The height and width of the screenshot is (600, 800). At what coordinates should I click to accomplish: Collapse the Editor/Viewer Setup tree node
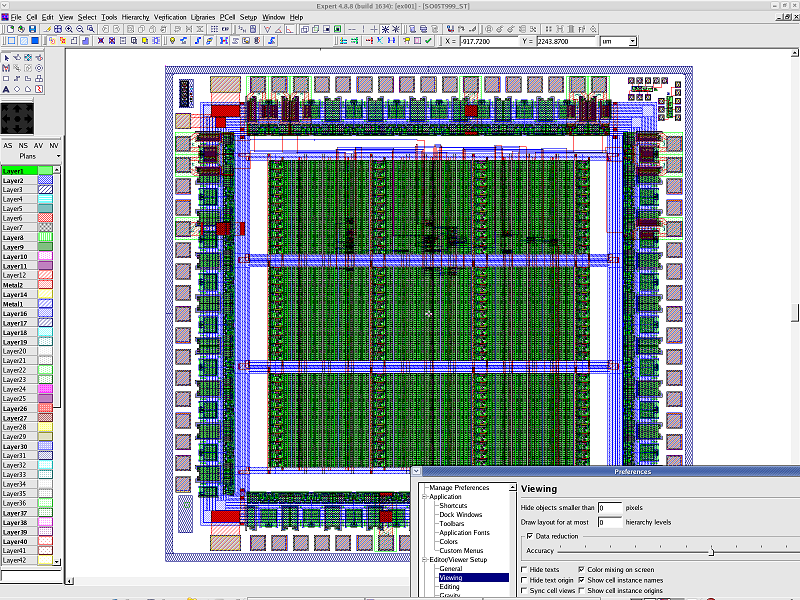(423, 559)
